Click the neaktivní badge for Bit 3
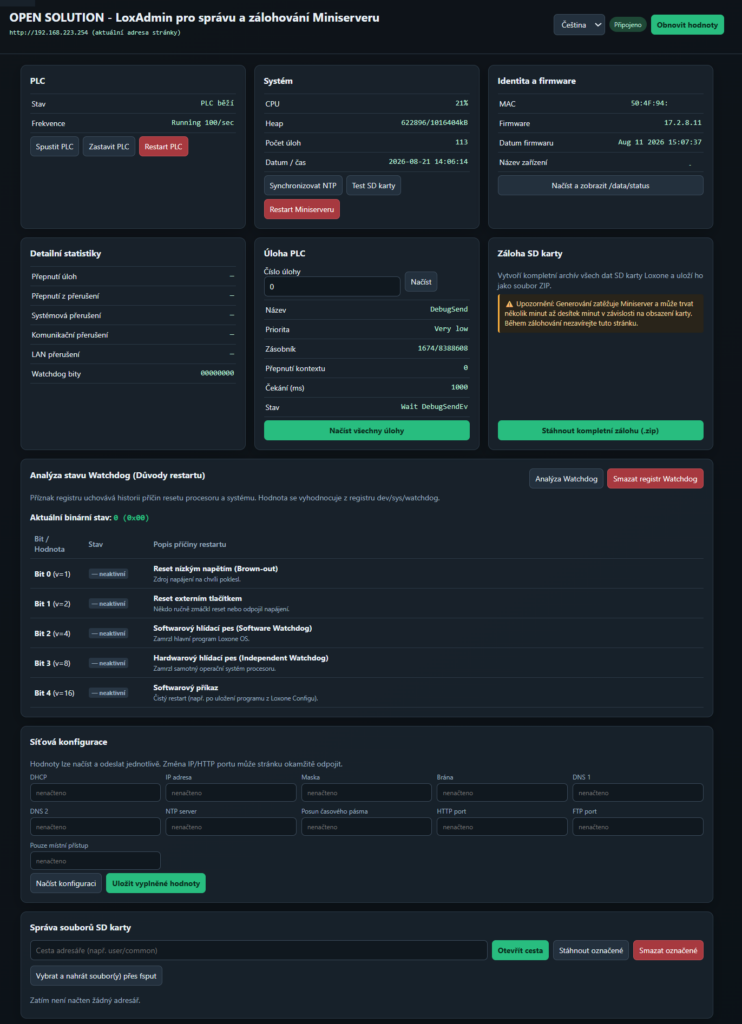This screenshot has width=742, height=1024. point(108,663)
